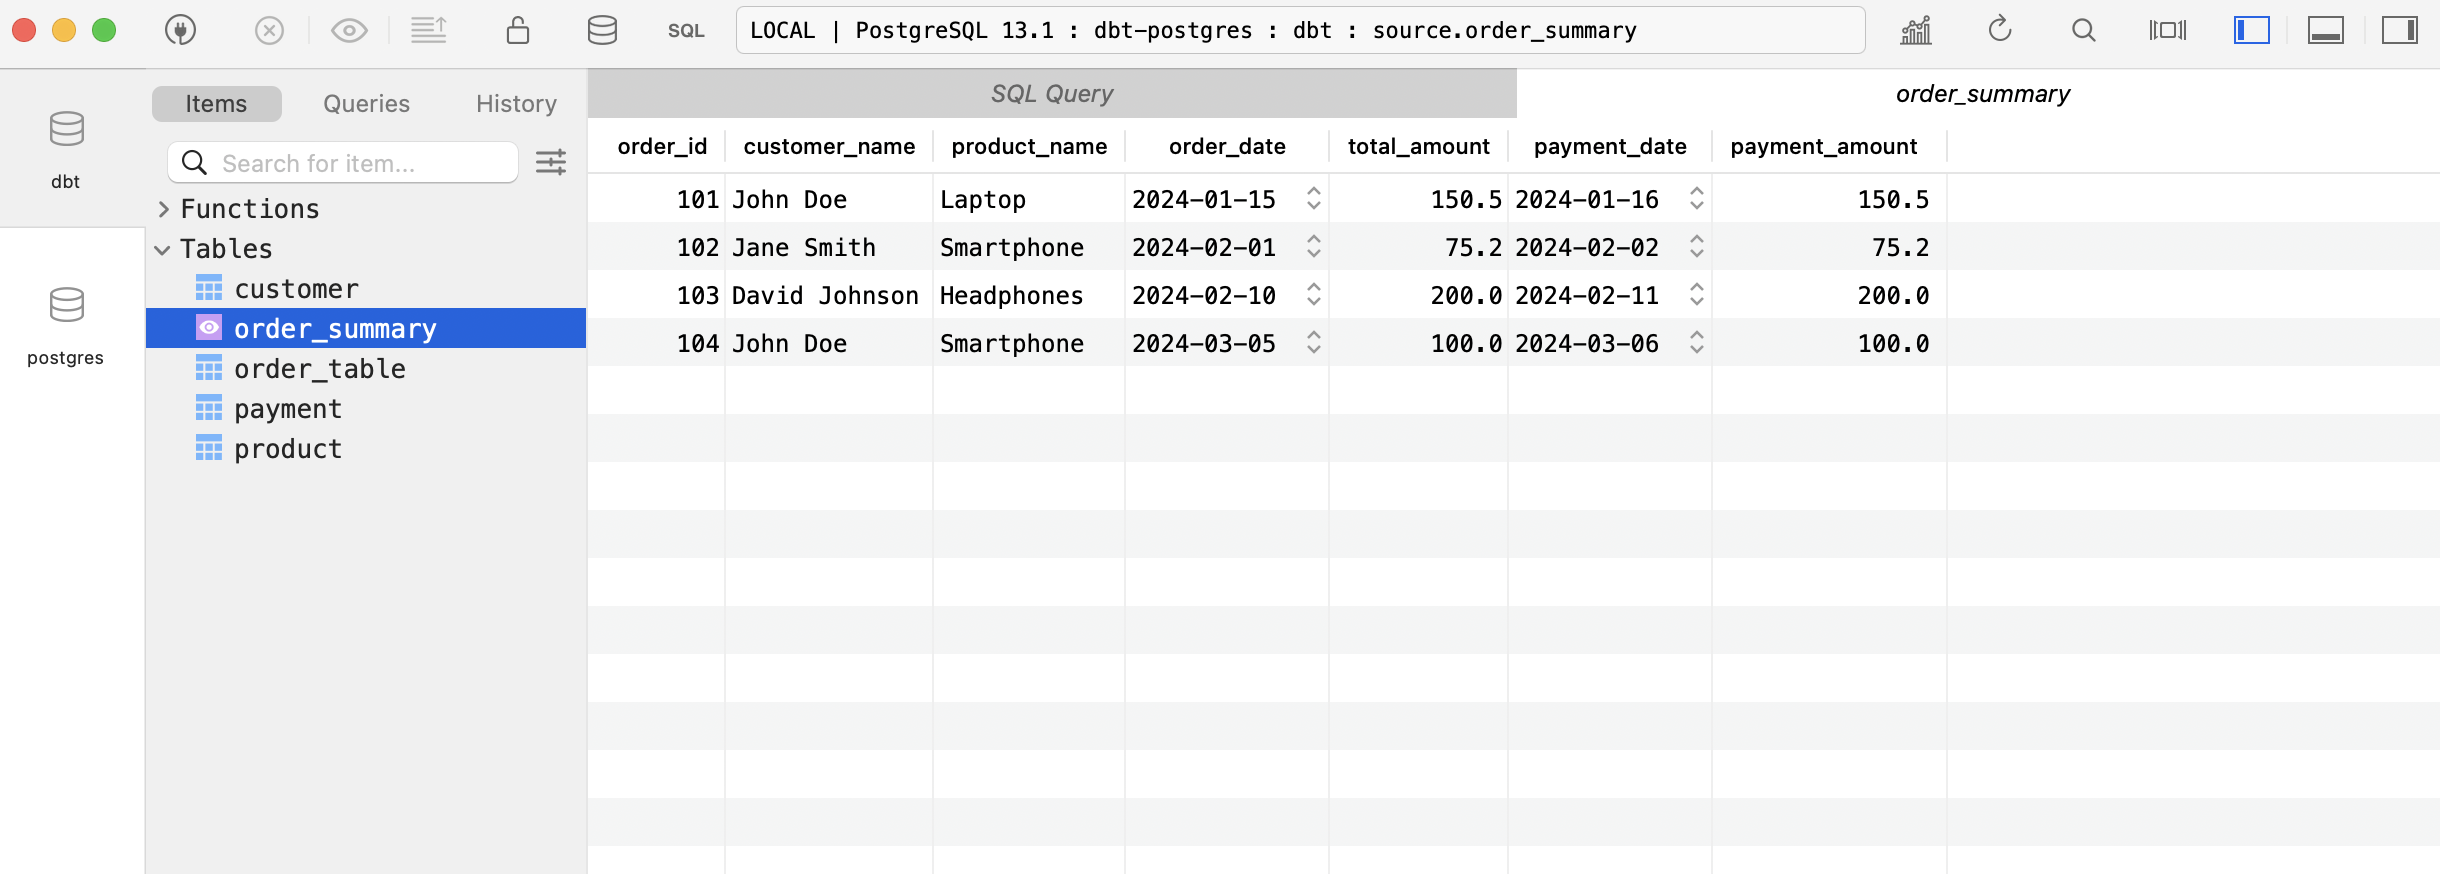Expand the Functions tree node
The height and width of the screenshot is (874, 2440).
[164, 209]
